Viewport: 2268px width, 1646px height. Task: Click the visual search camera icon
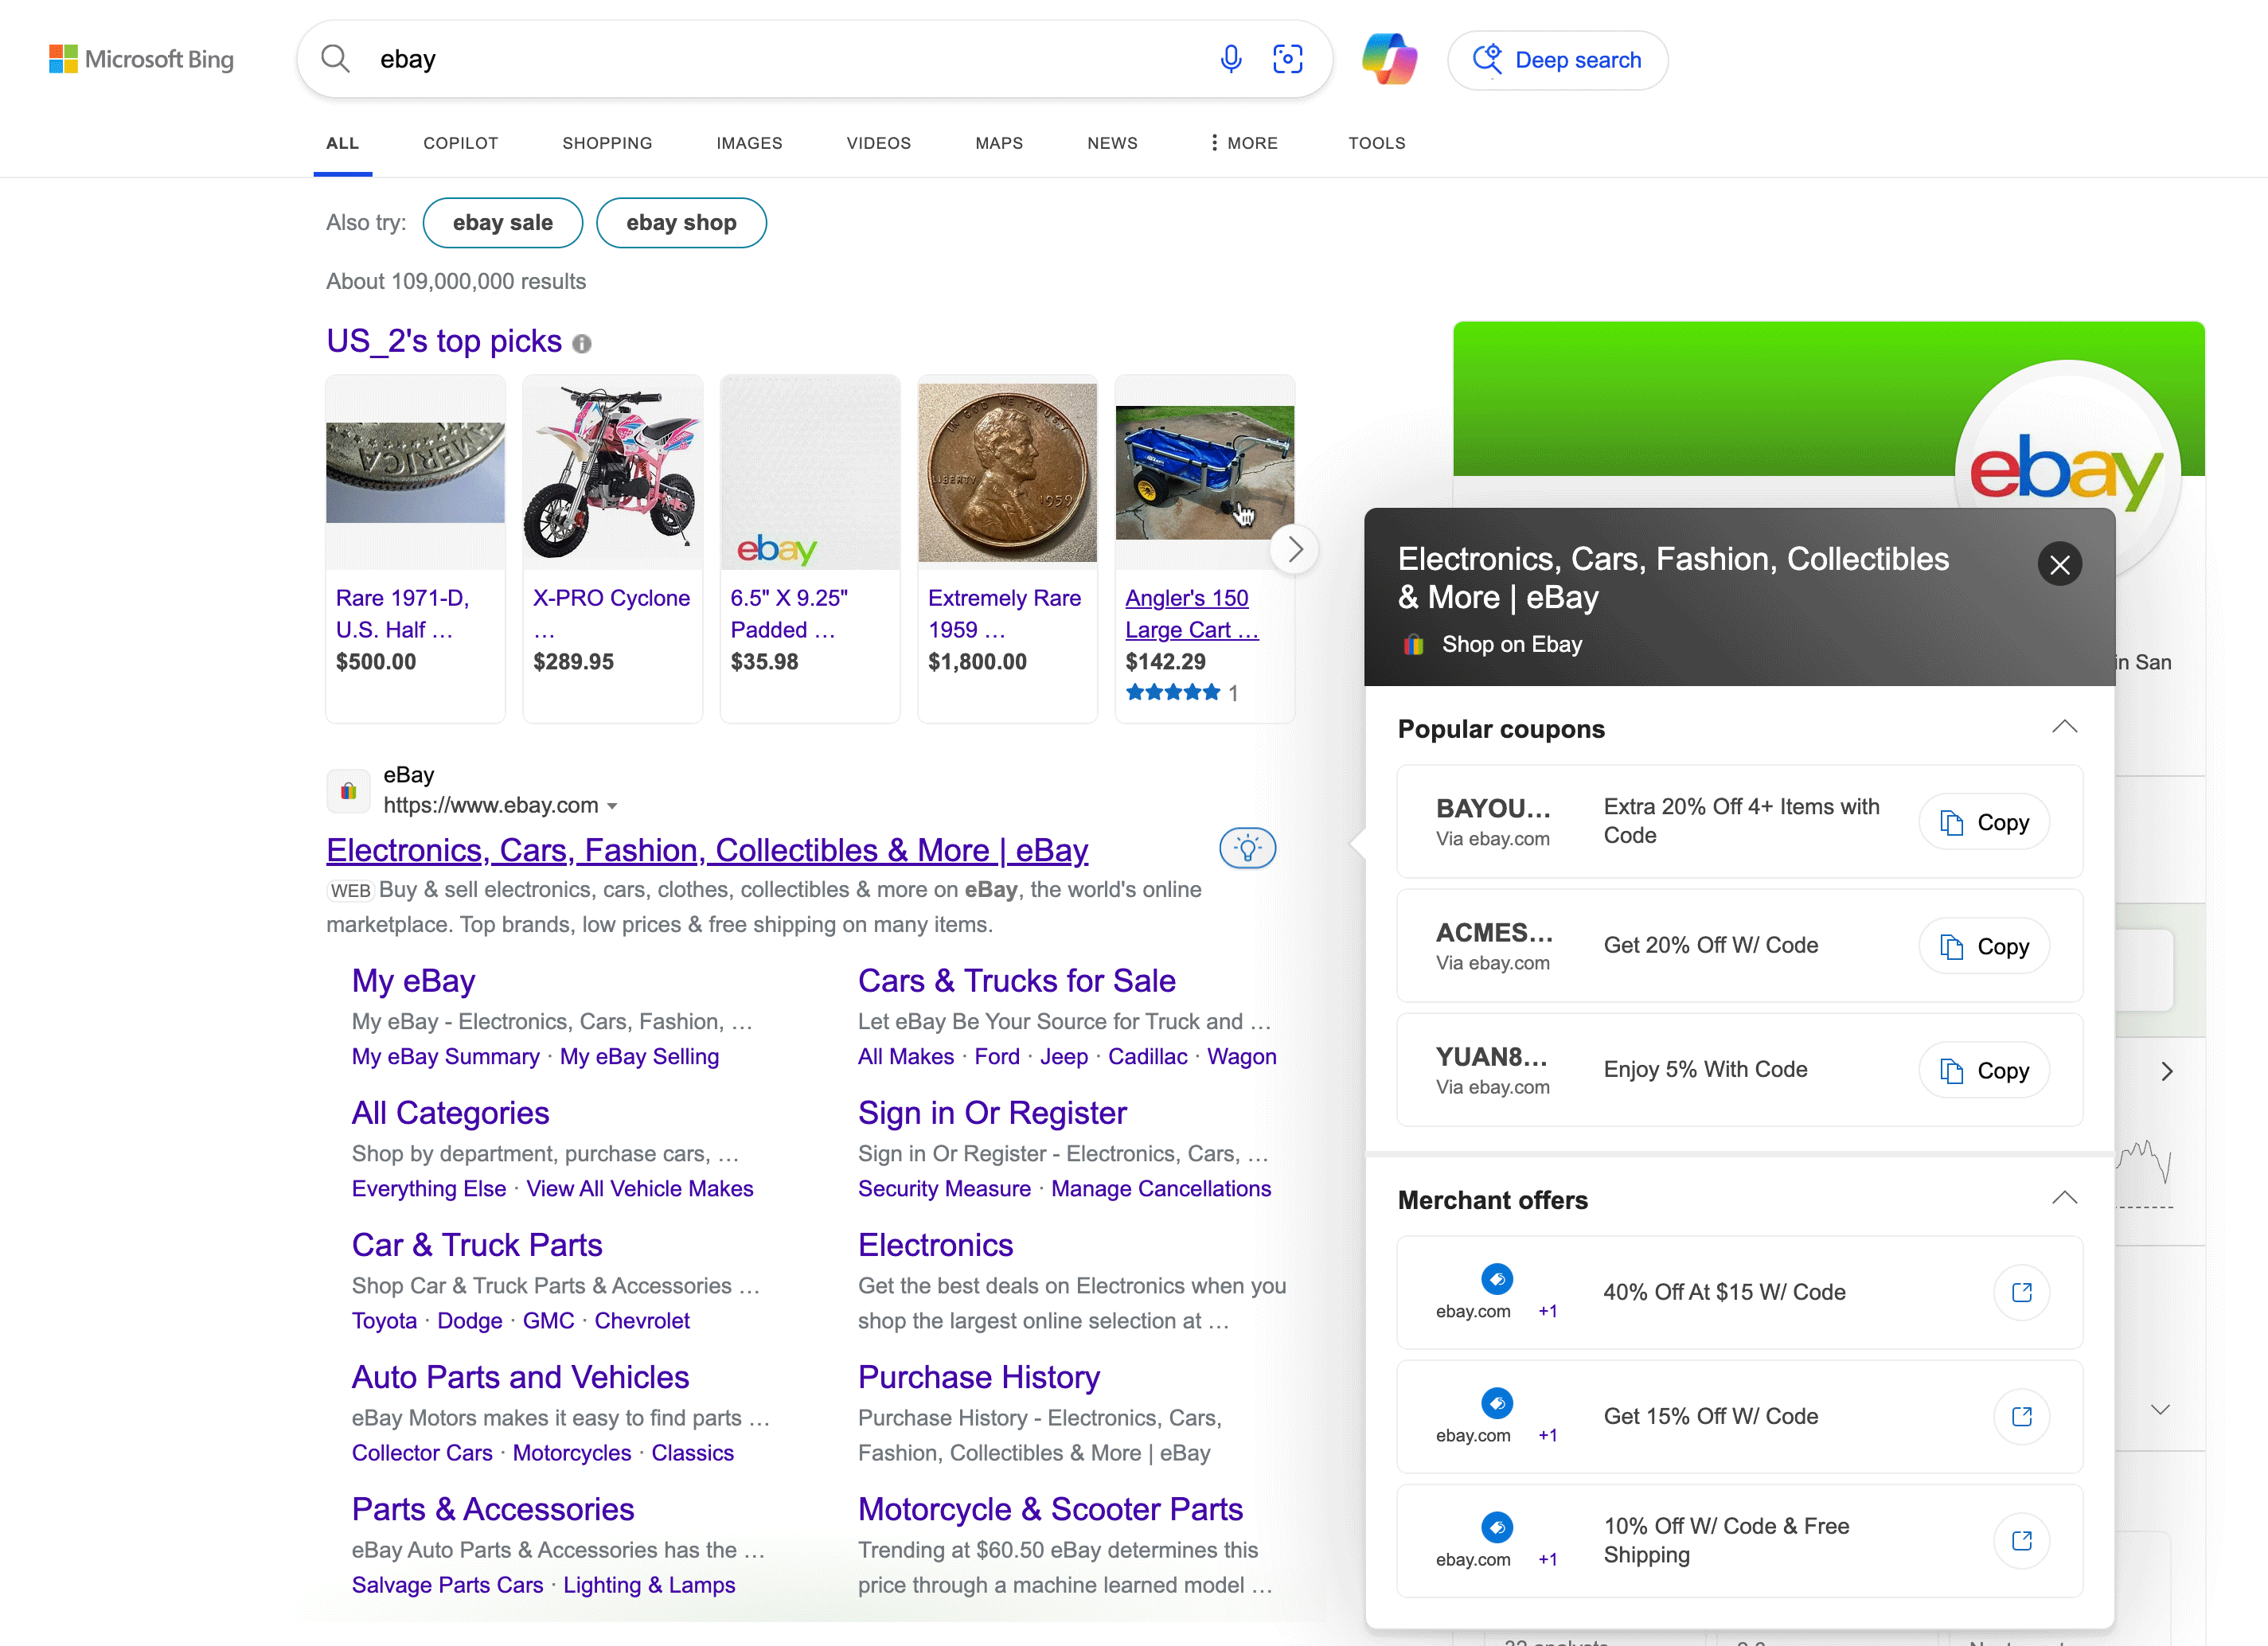1287,59
